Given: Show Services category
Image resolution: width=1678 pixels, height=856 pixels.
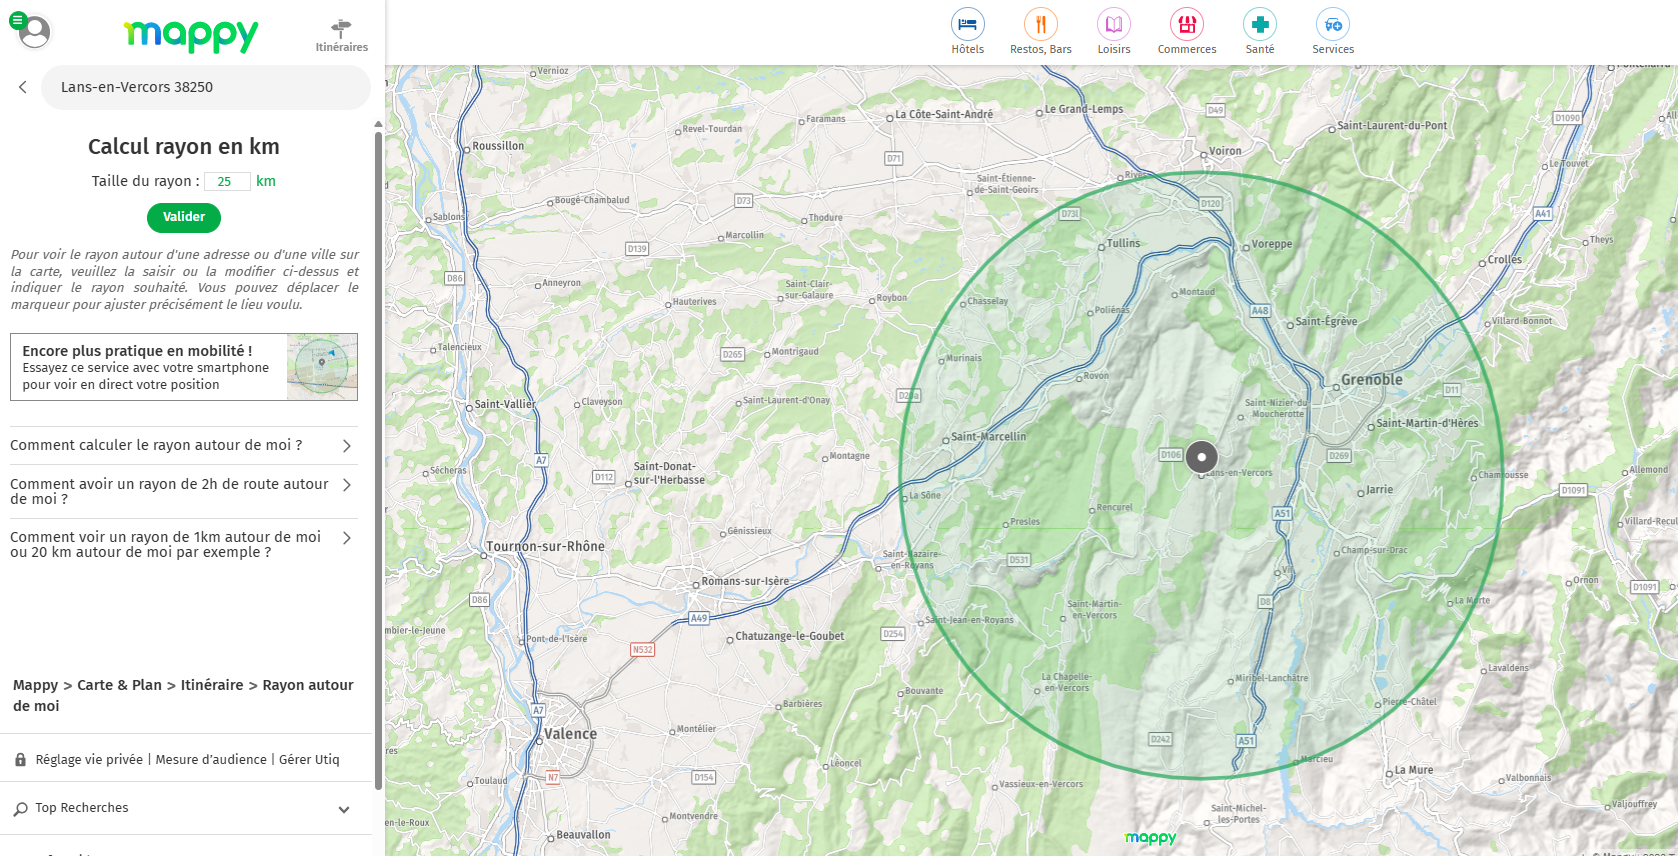Looking at the screenshot, I should pos(1333,31).
